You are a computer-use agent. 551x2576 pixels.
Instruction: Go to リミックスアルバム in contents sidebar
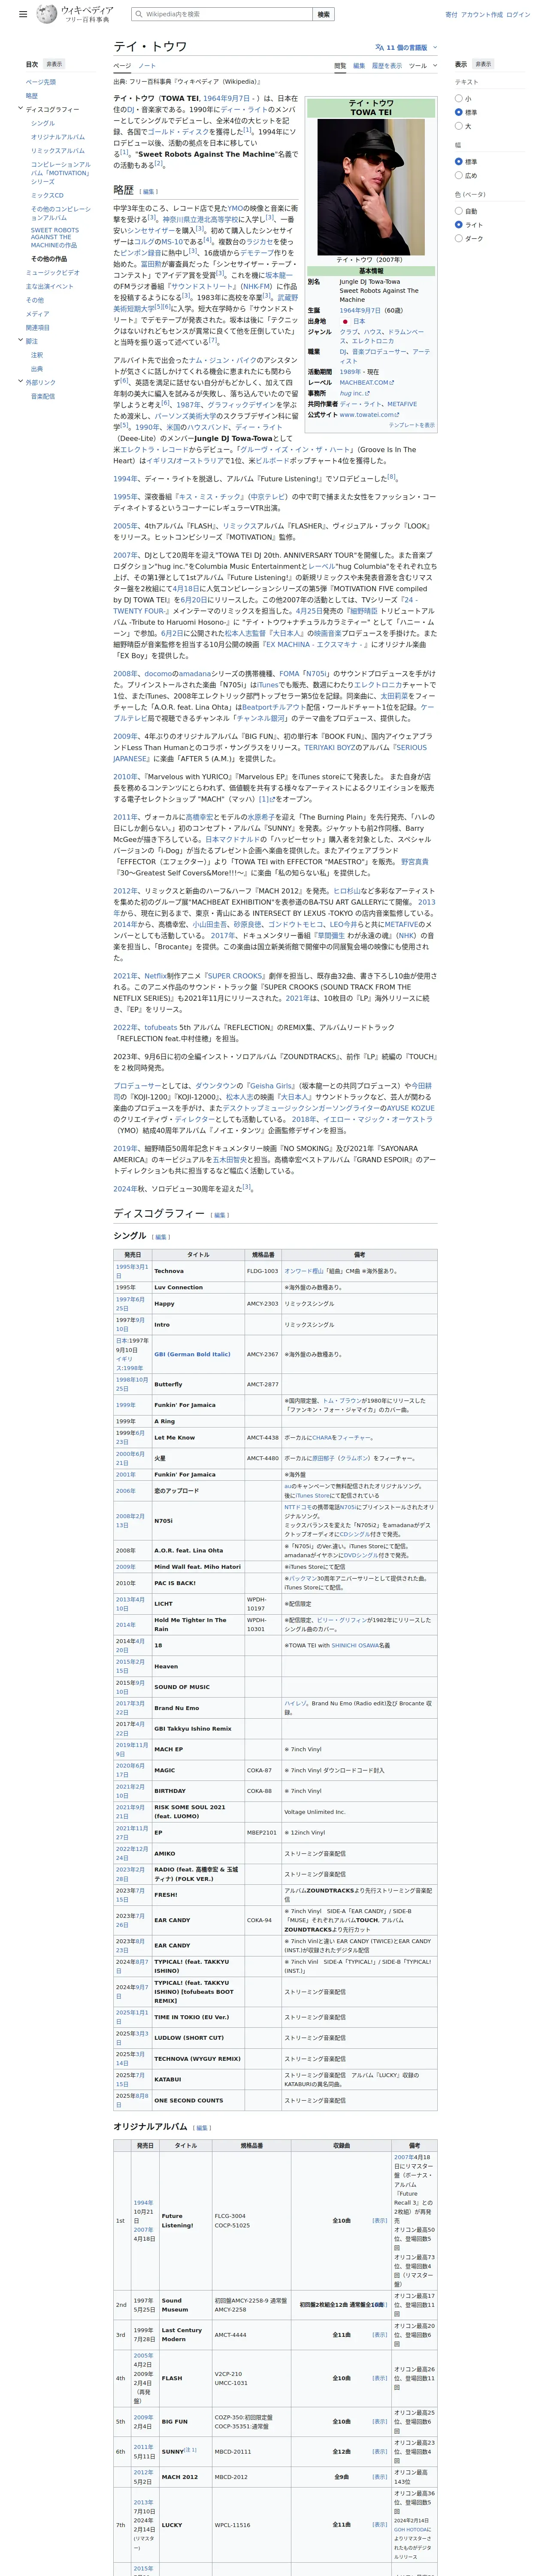pyautogui.click(x=58, y=151)
